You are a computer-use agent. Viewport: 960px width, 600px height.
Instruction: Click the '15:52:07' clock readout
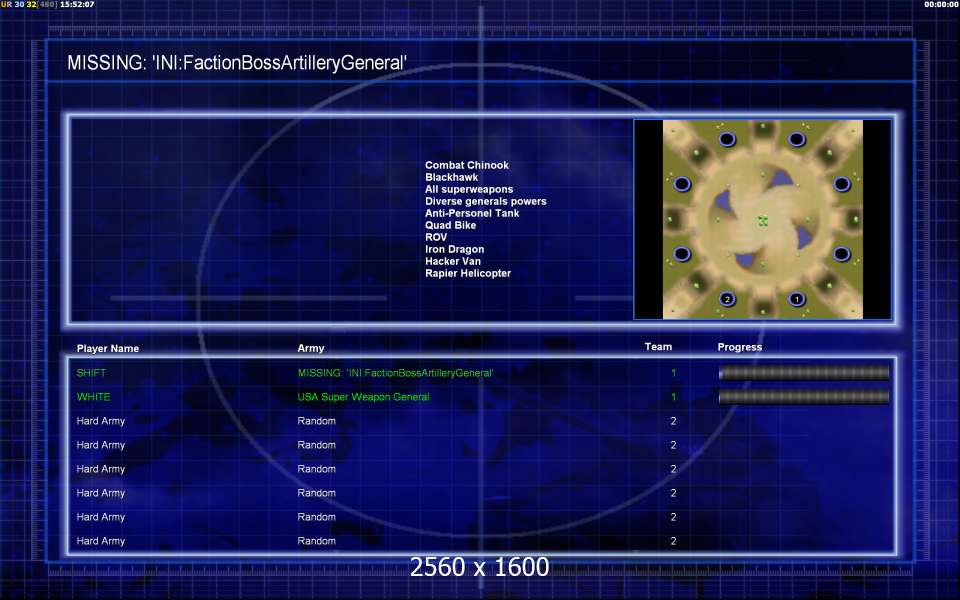coord(77,4)
